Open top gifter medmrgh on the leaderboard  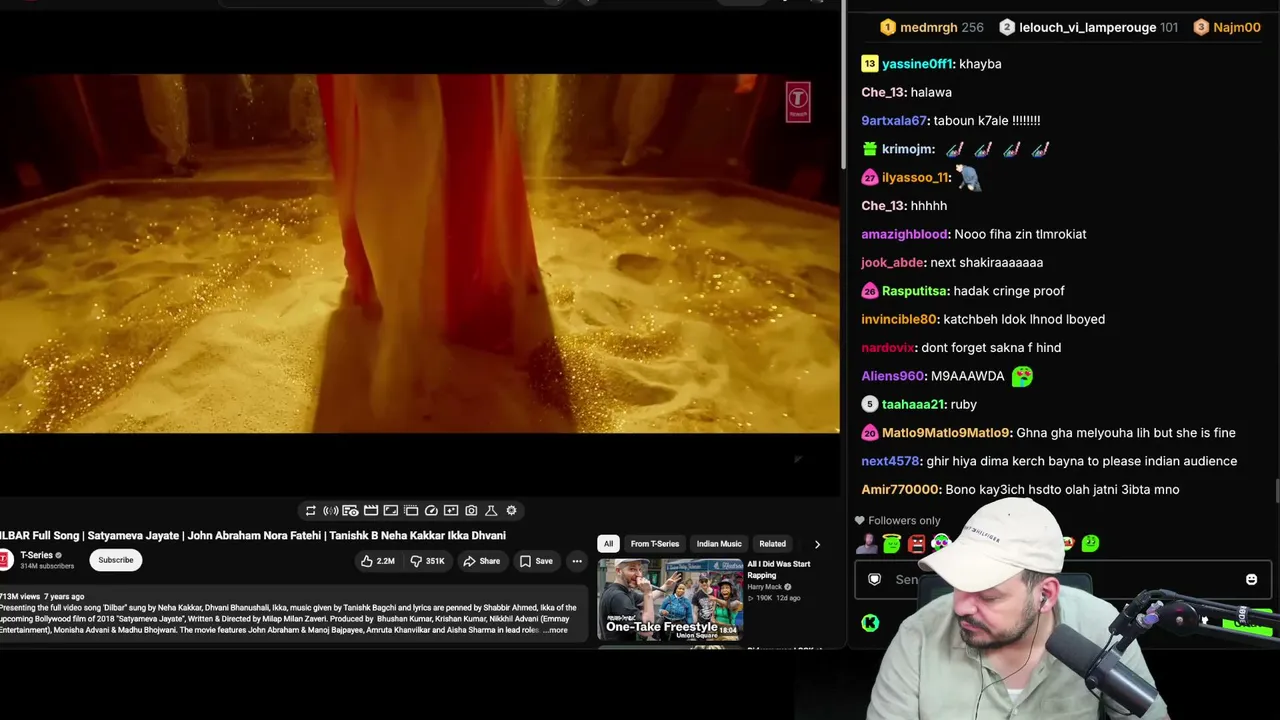pos(928,28)
